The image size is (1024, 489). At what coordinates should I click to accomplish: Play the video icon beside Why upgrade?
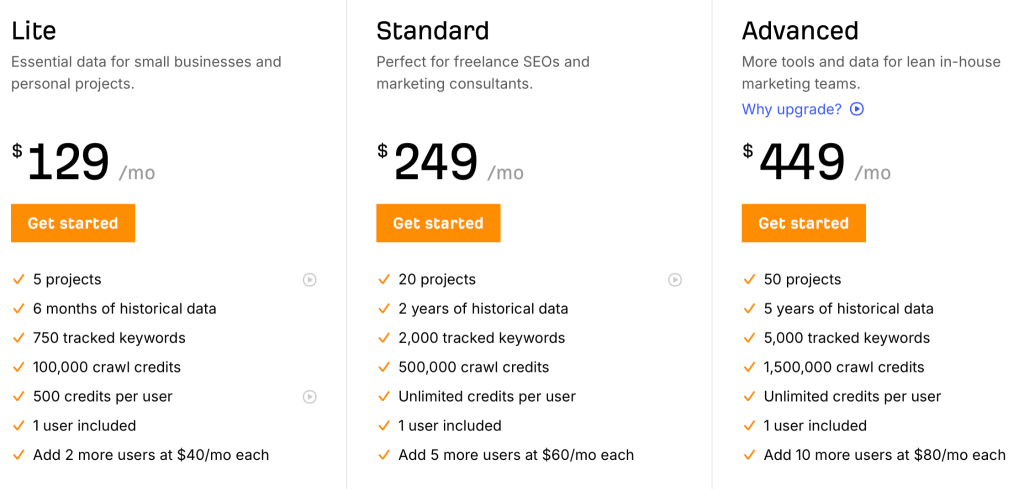point(857,109)
